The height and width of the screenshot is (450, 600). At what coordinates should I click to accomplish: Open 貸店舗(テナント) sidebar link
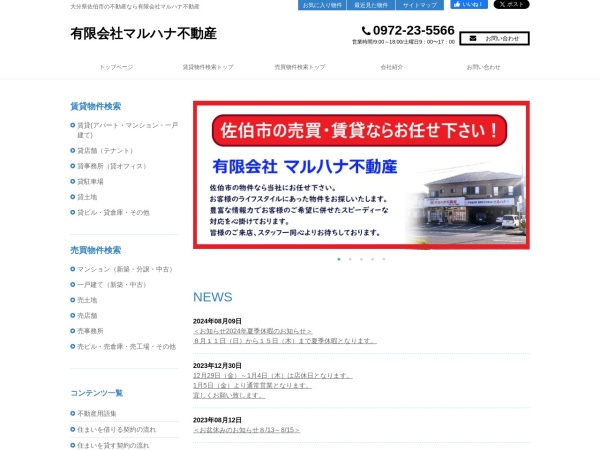click(x=105, y=151)
